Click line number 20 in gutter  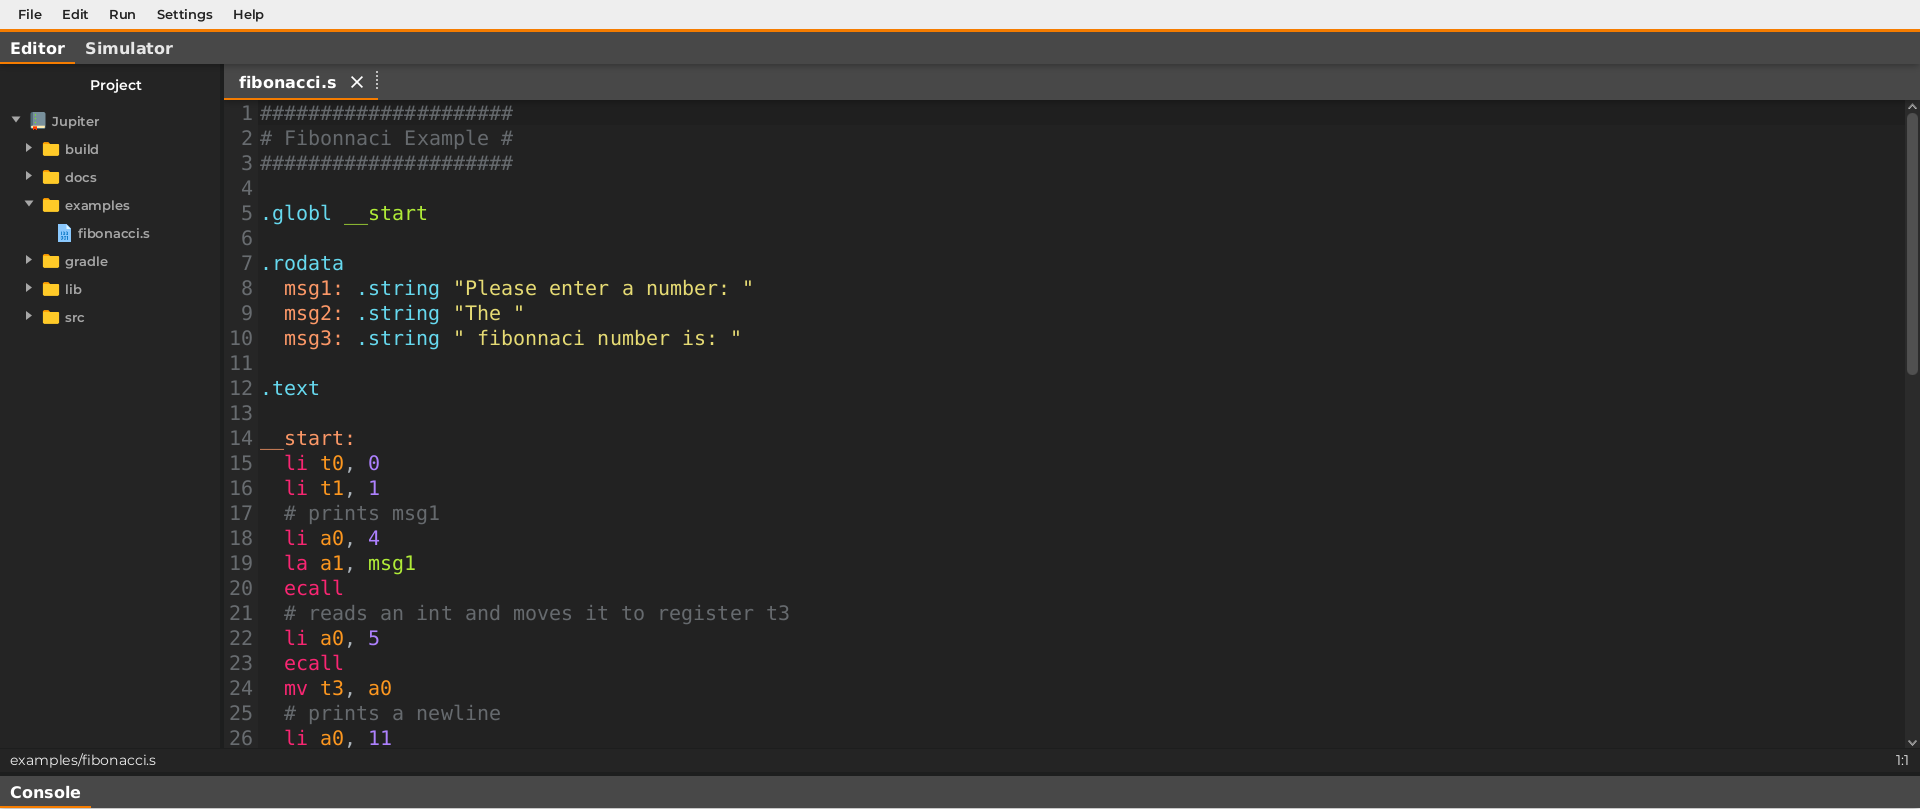(241, 588)
